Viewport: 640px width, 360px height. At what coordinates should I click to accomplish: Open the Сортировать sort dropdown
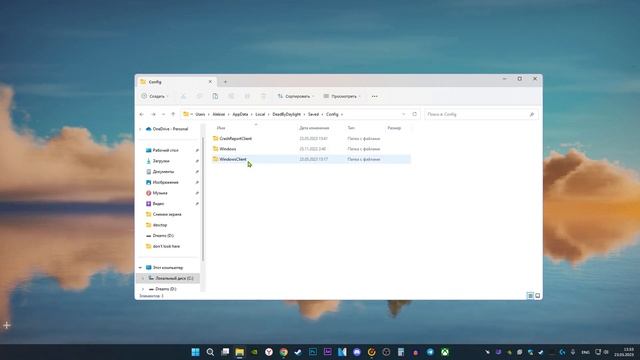pos(296,96)
